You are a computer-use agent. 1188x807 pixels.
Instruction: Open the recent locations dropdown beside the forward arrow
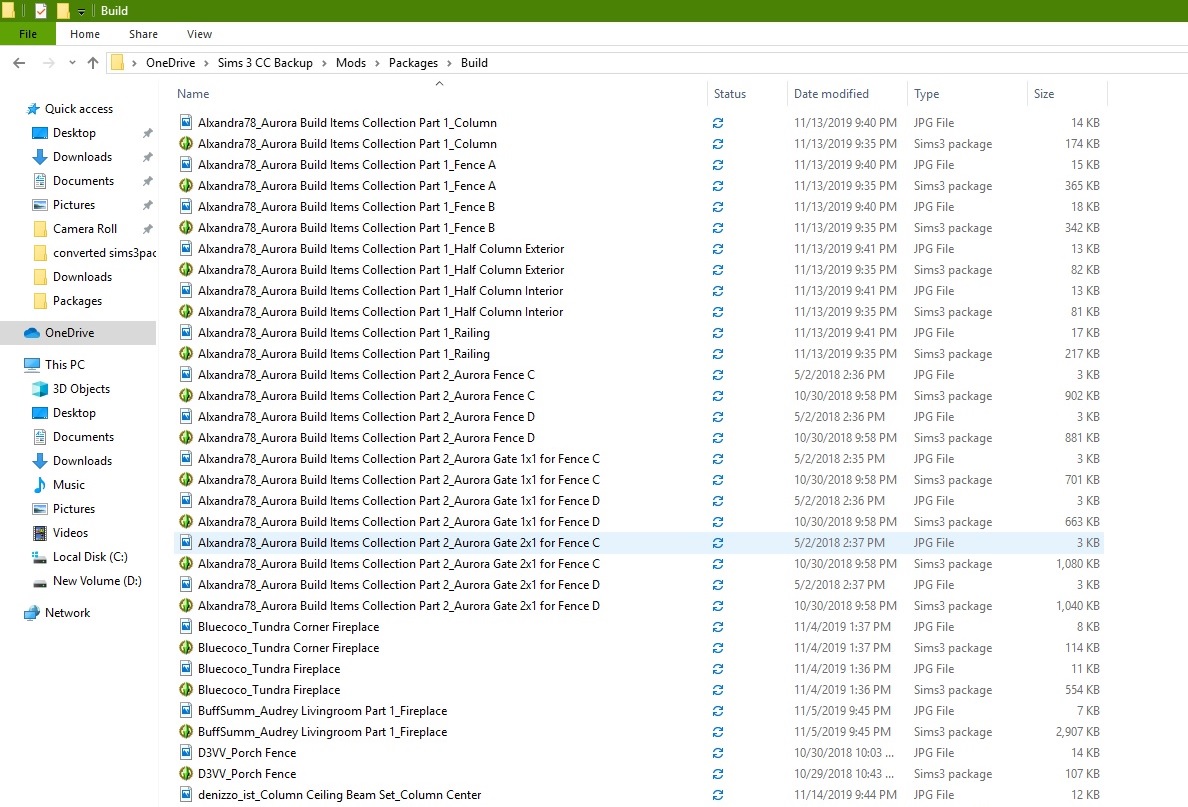pos(71,62)
